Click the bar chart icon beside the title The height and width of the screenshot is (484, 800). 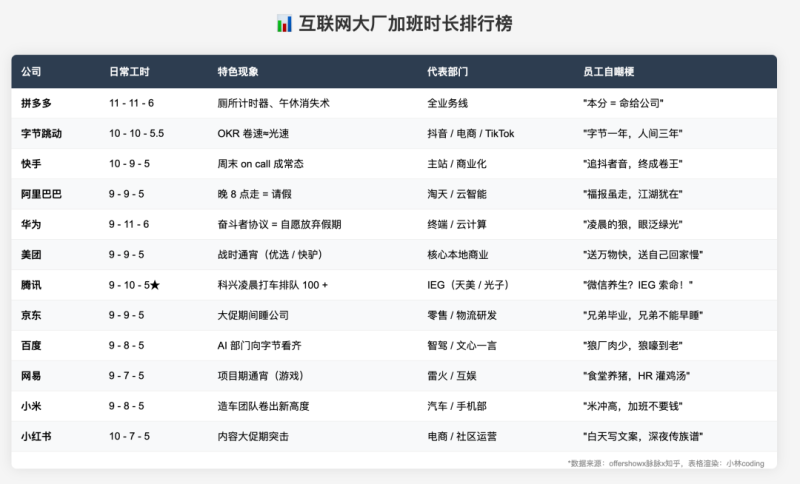pyautogui.click(x=284, y=23)
